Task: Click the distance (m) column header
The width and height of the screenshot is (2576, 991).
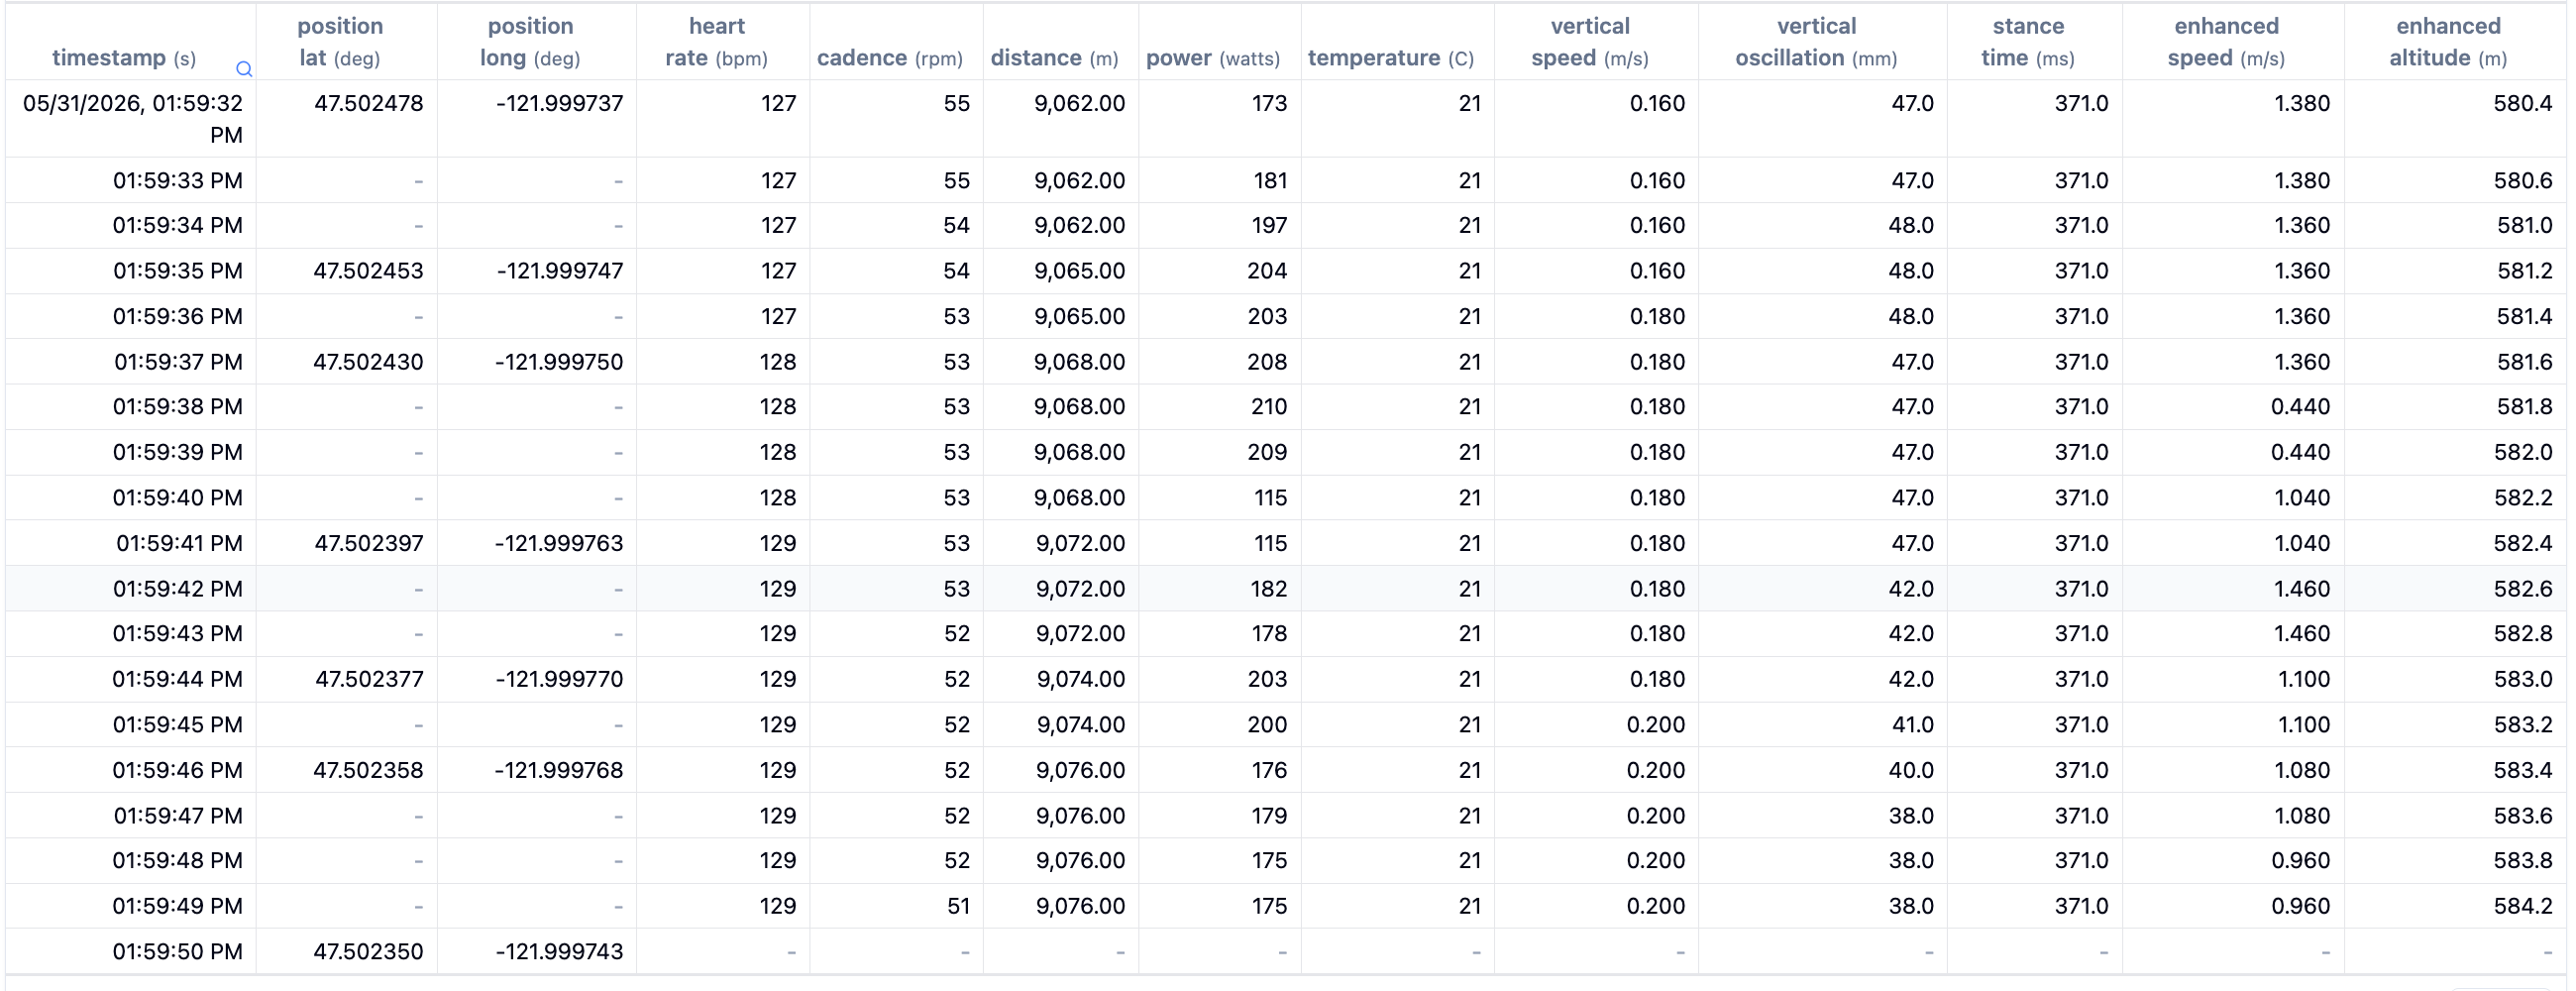Action: pos(1054,58)
